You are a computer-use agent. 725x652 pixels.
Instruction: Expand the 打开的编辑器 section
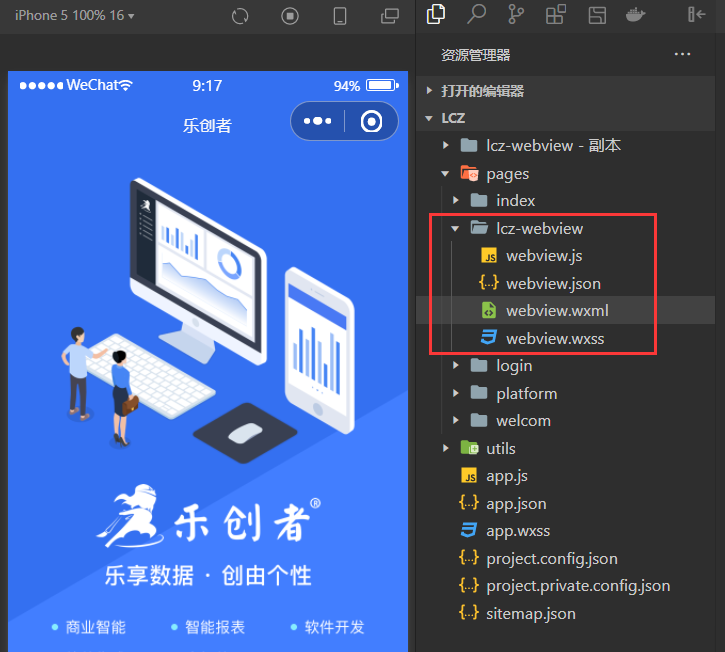[x=483, y=91]
